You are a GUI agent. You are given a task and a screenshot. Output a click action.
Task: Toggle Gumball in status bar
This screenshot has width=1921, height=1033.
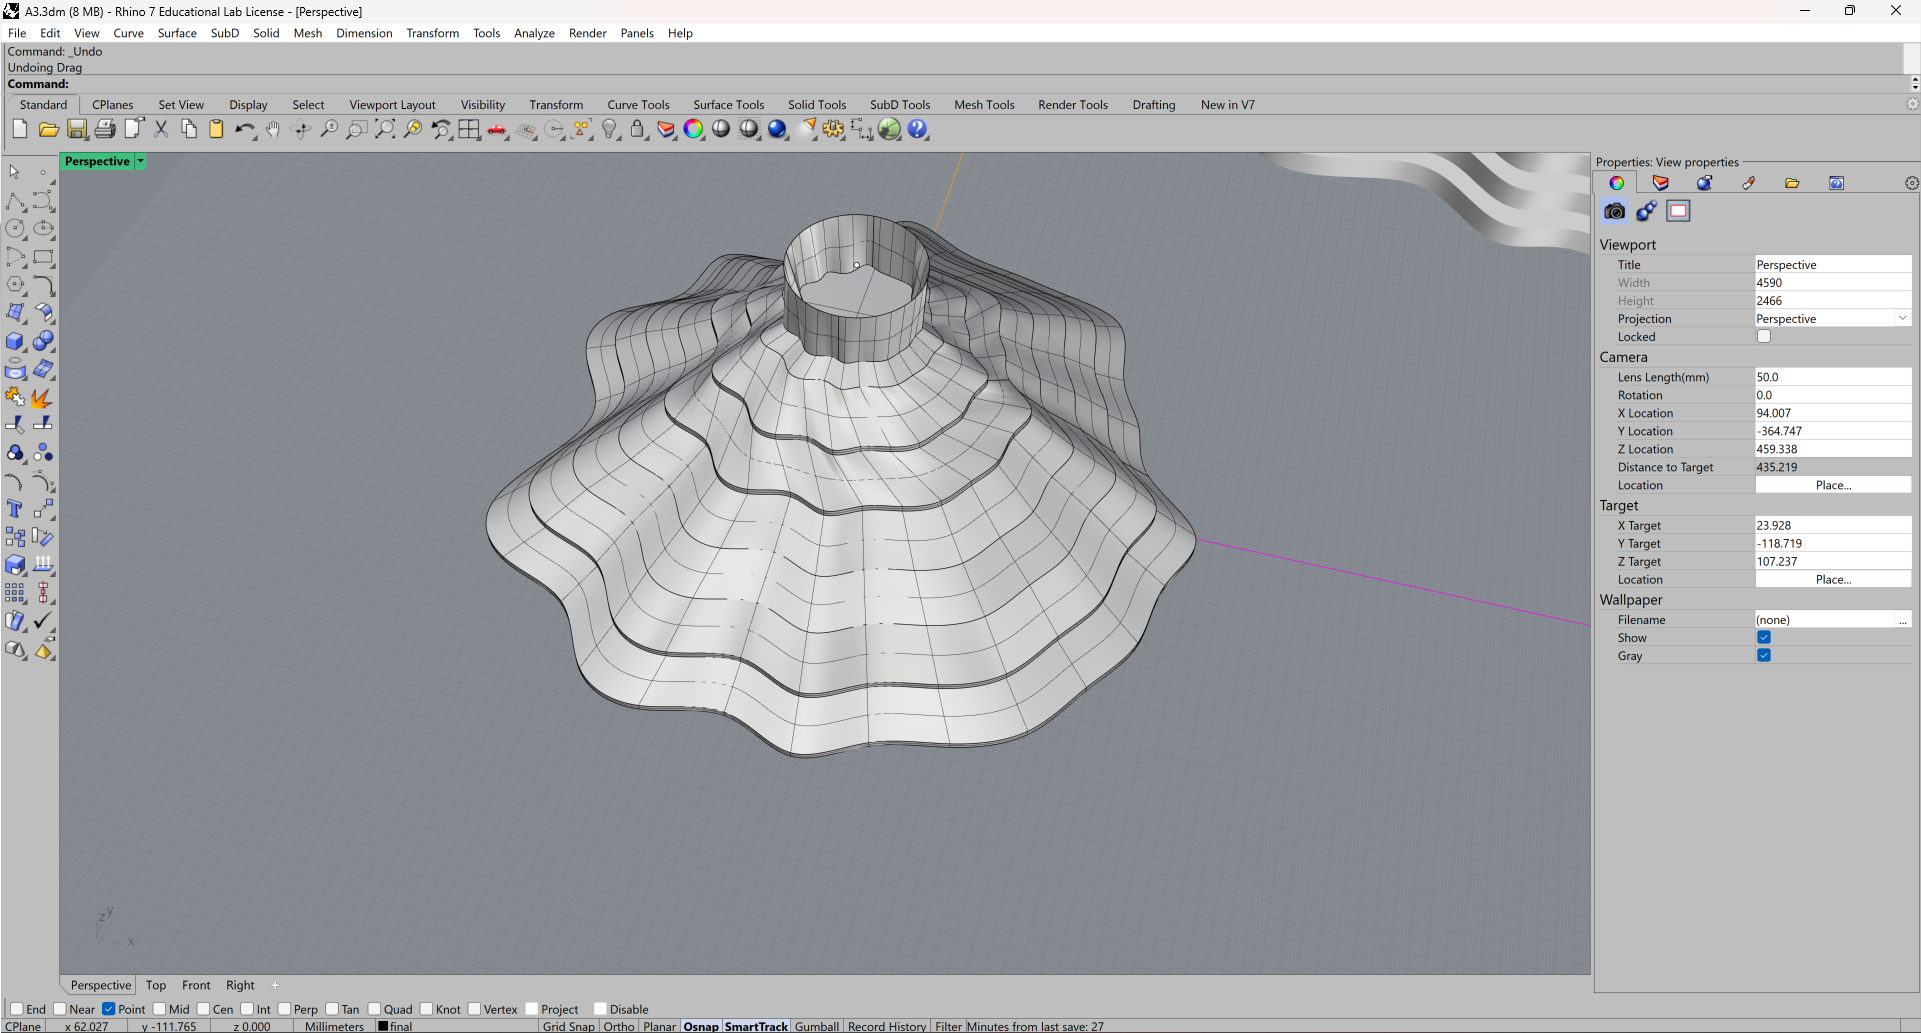click(x=817, y=1026)
